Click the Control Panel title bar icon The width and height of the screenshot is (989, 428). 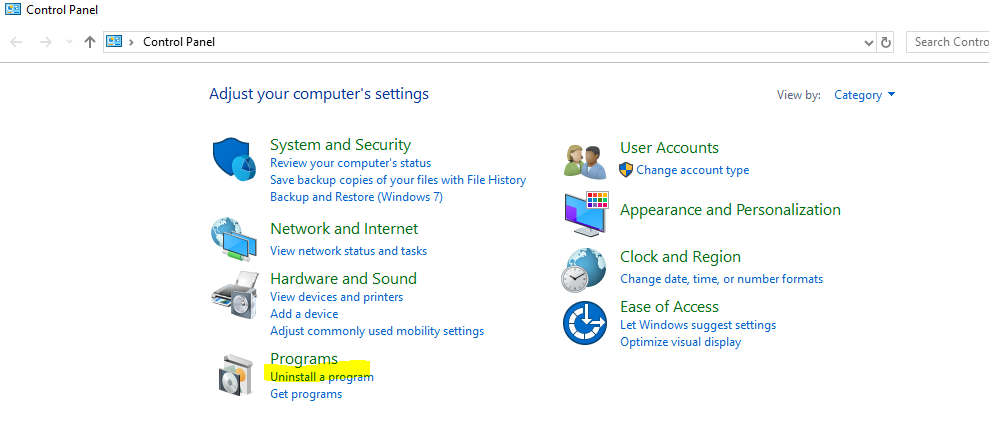click(12, 9)
